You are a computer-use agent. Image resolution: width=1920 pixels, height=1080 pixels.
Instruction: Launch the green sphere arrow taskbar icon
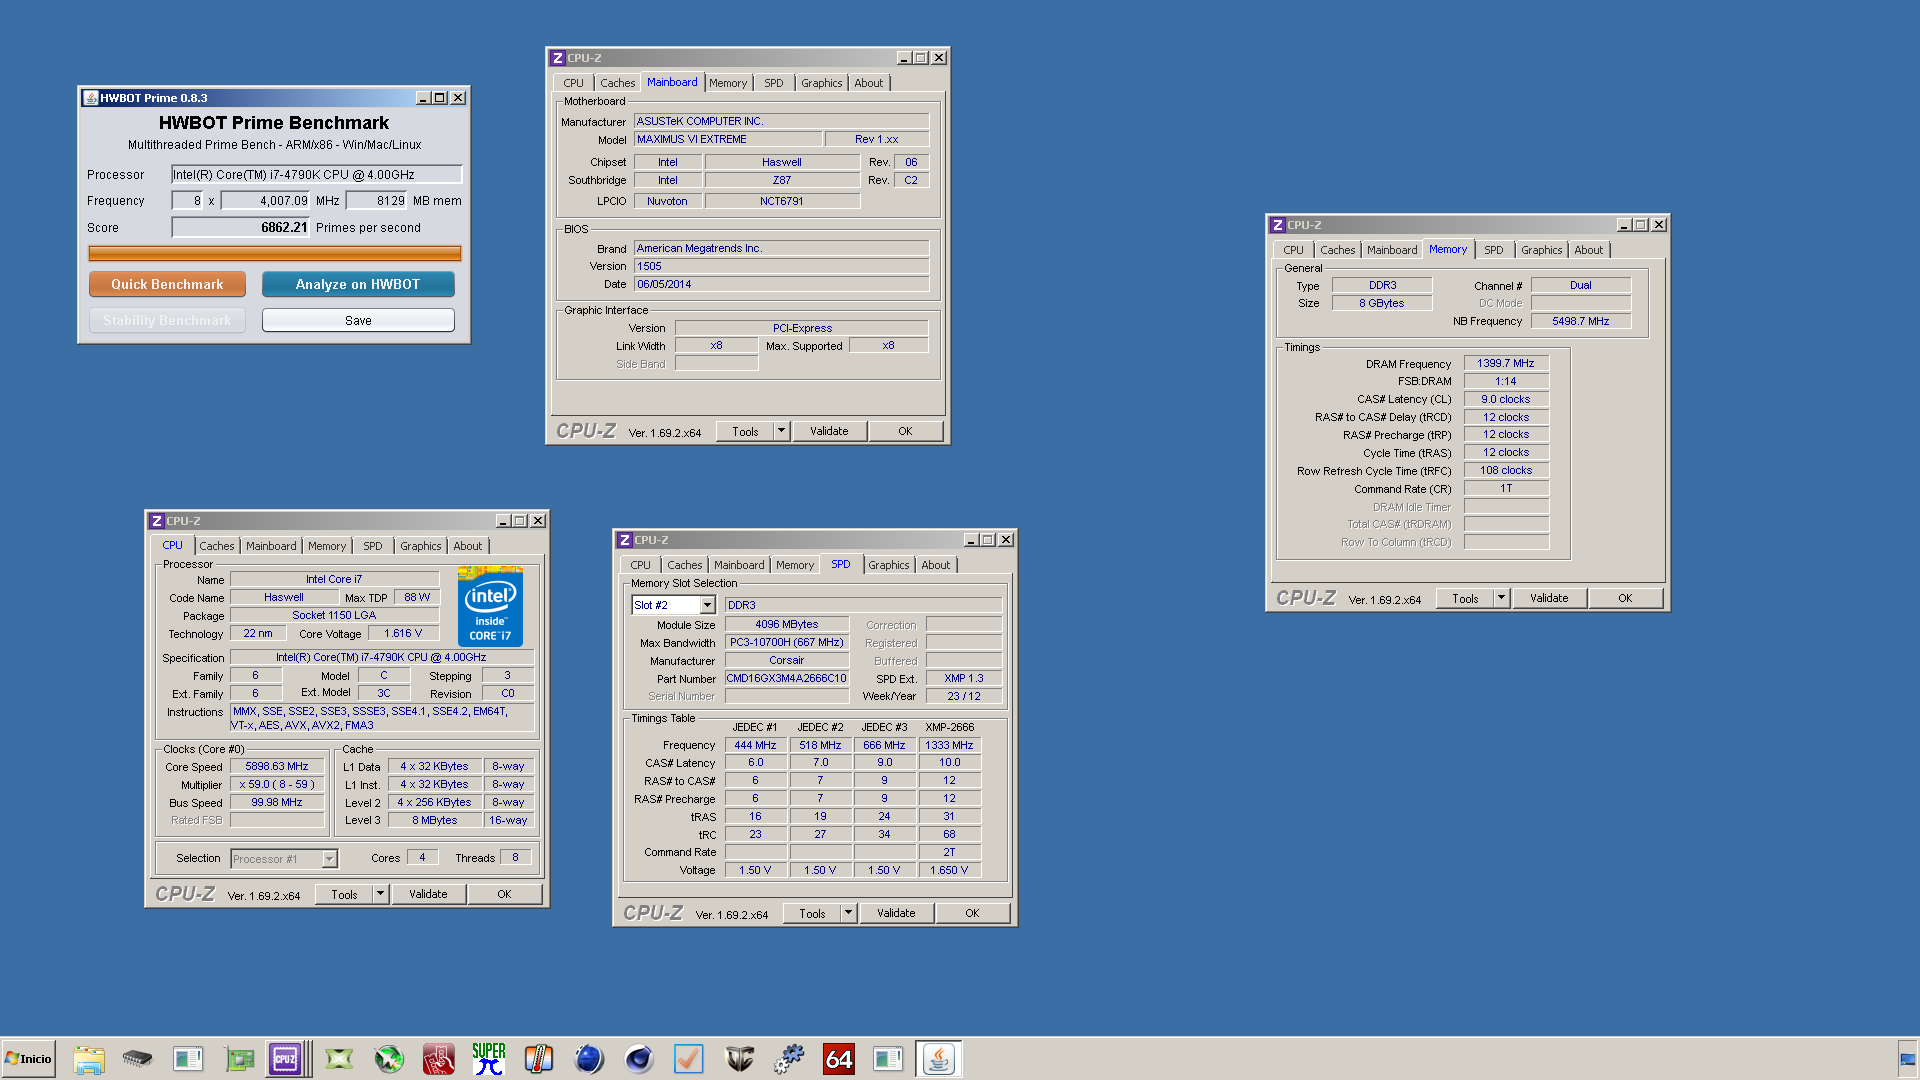click(x=389, y=1059)
